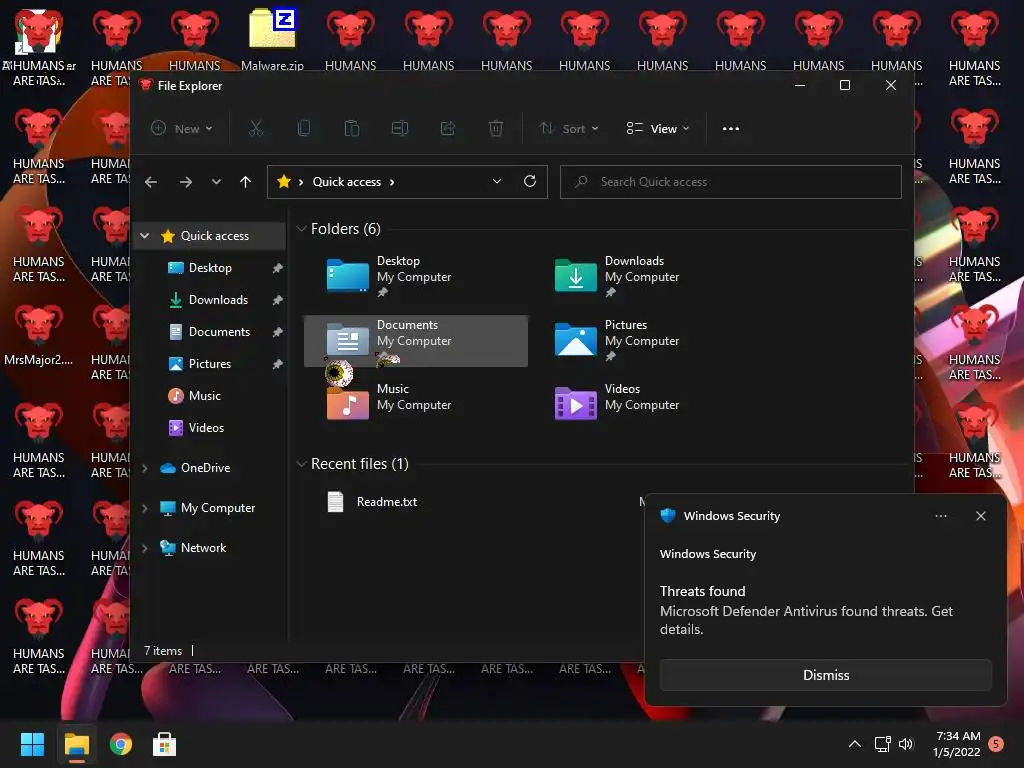Open Windows Security notification options menu

pos(940,516)
